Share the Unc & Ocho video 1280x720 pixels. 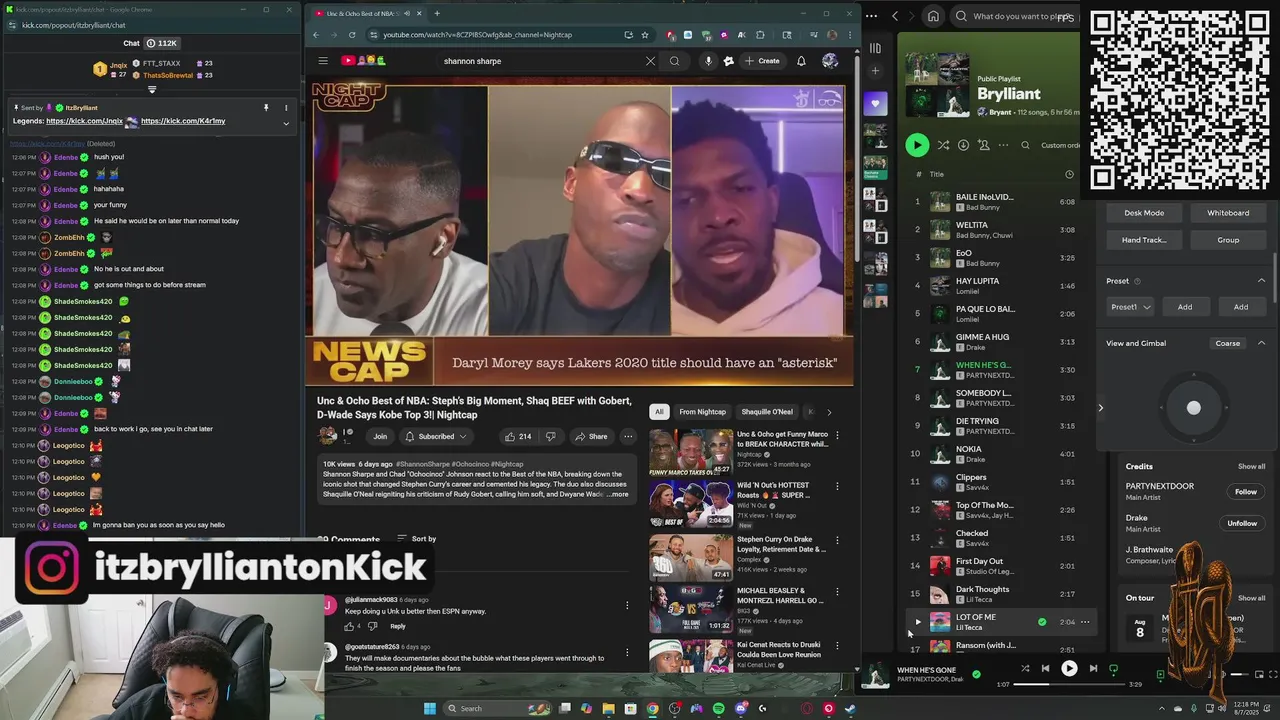pyautogui.click(x=591, y=436)
